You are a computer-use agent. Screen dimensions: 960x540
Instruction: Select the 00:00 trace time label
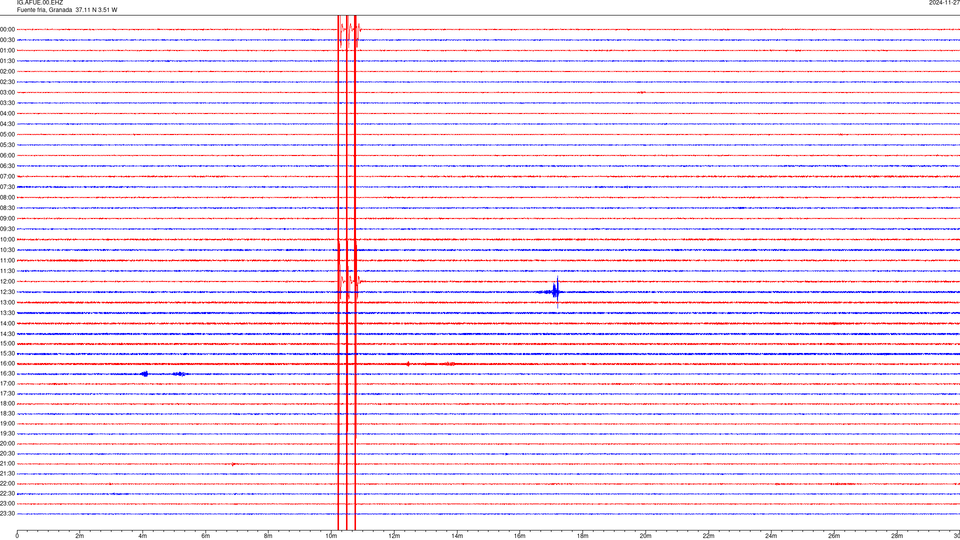(x=7, y=29)
